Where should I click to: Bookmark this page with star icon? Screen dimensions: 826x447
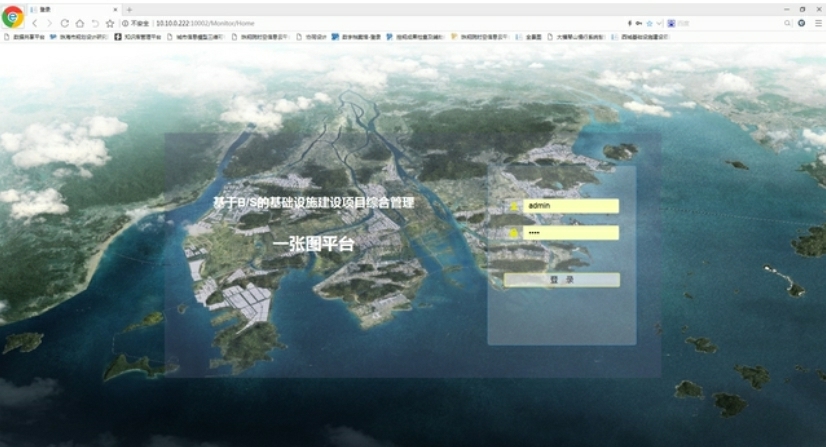click(110, 22)
